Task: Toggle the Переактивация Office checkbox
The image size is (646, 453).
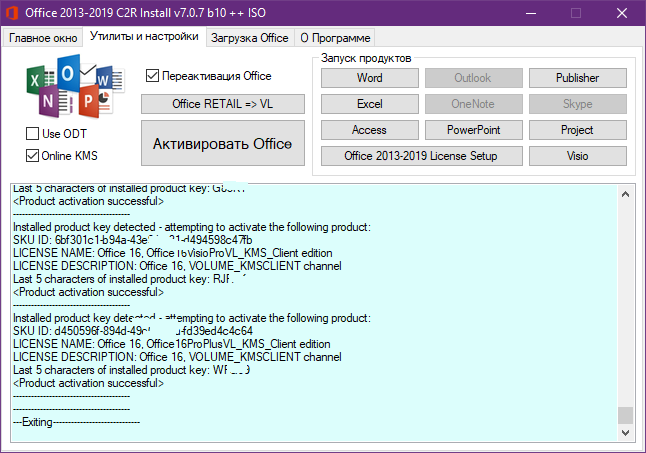Action: tap(153, 76)
